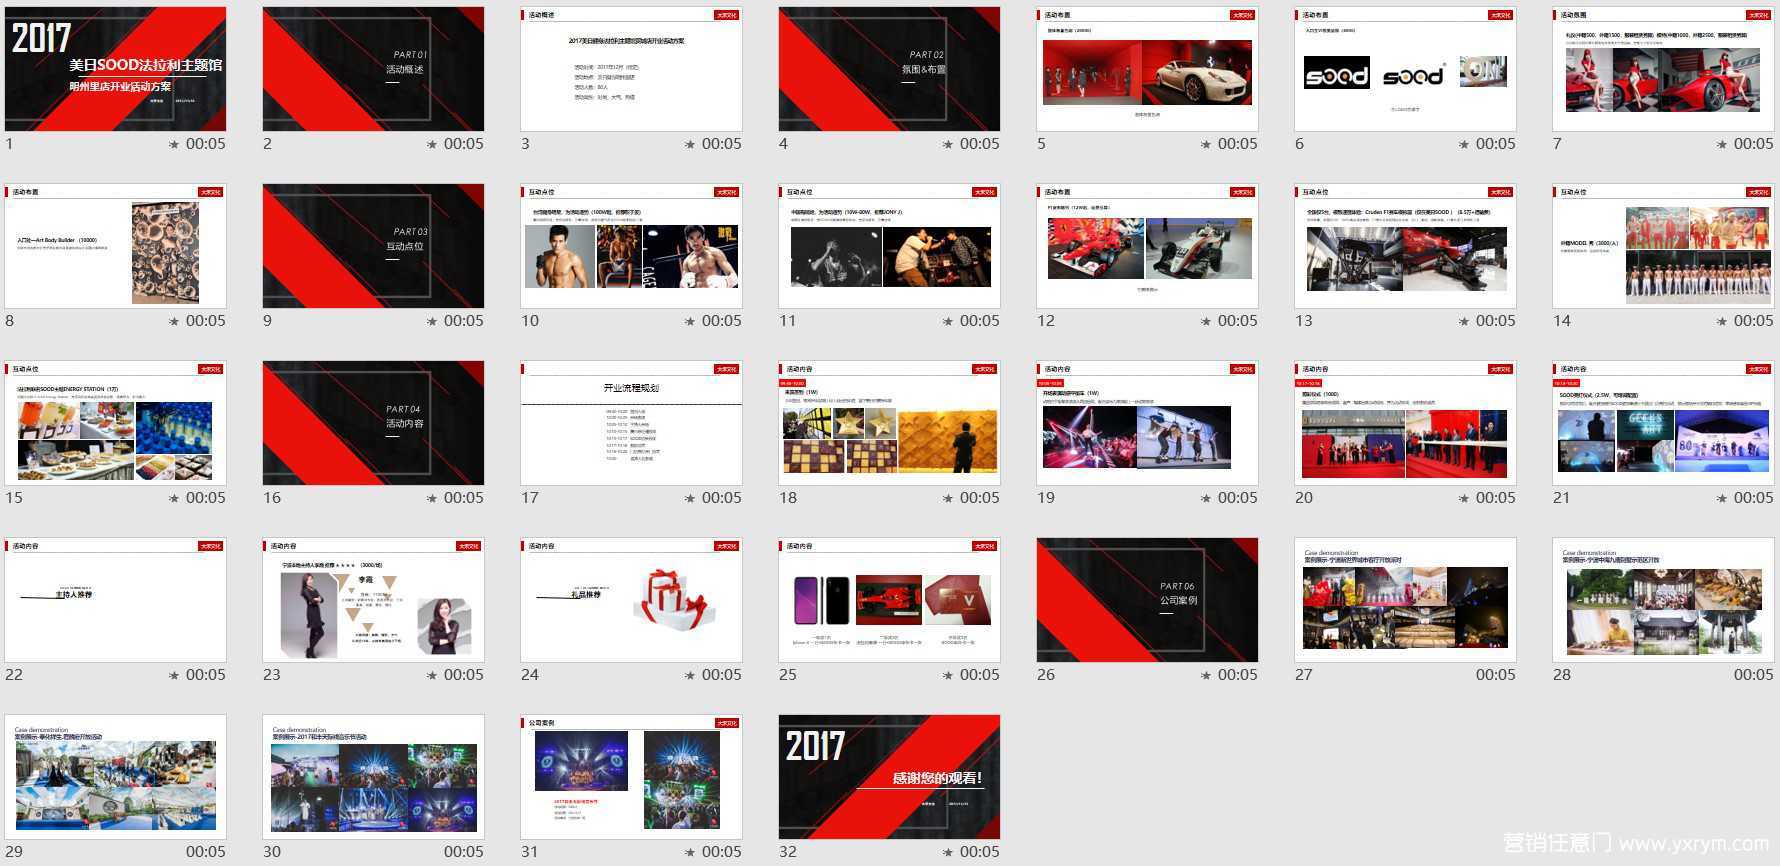The image size is (1780, 866).
Task: Click the transition star icon under slide 4
Action: pyautogui.click(x=948, y=144)
